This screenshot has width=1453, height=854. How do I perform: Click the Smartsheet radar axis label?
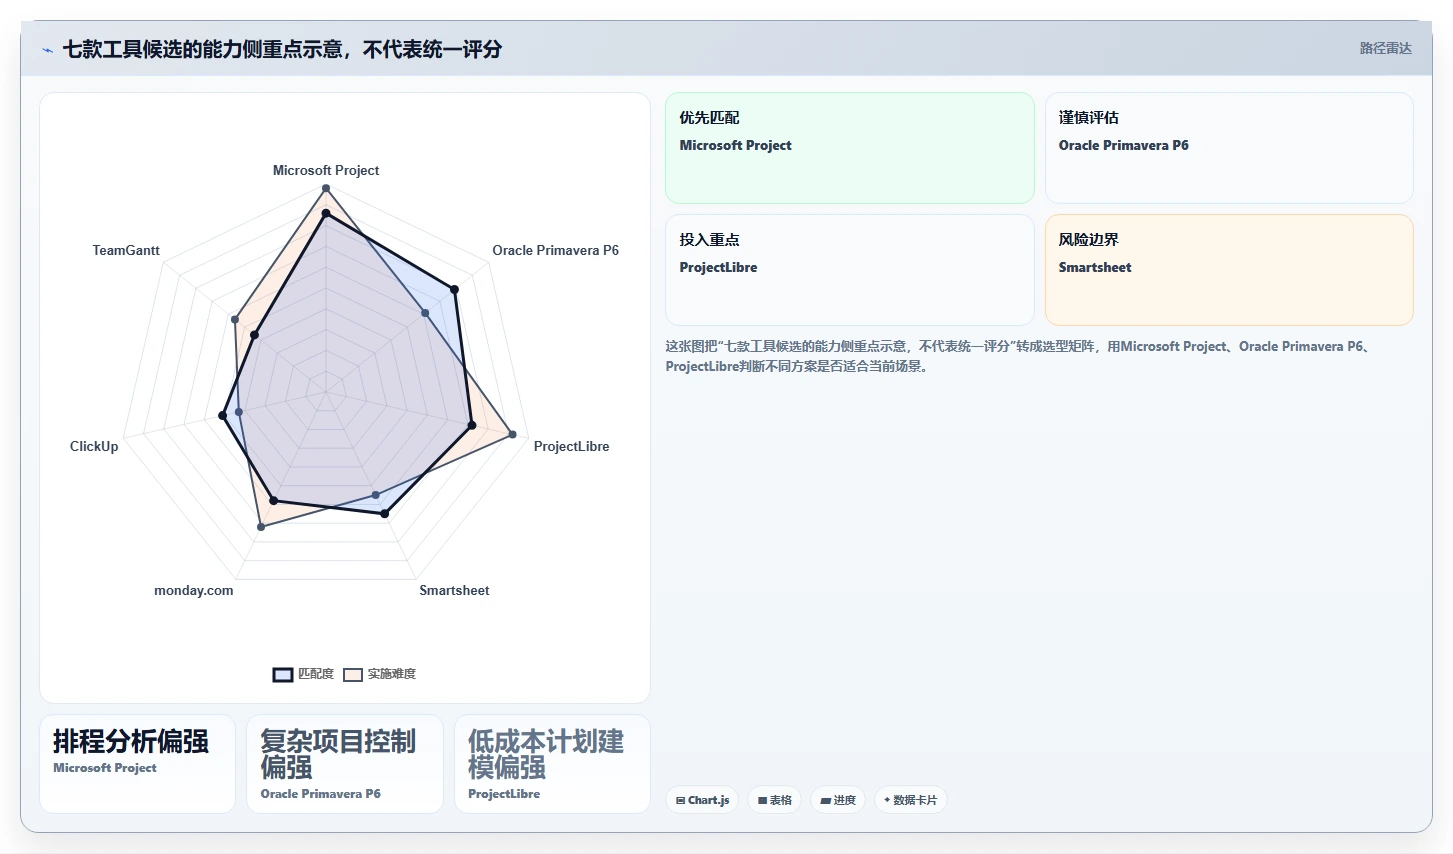click(x=454, y=591)
